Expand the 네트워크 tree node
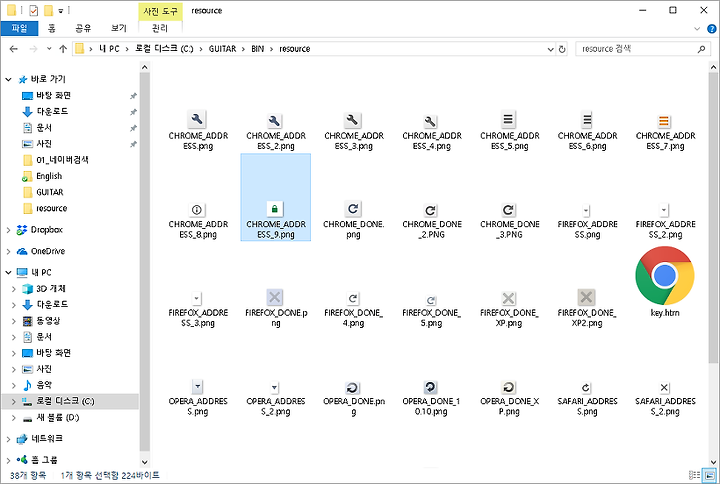 point(8,439)
